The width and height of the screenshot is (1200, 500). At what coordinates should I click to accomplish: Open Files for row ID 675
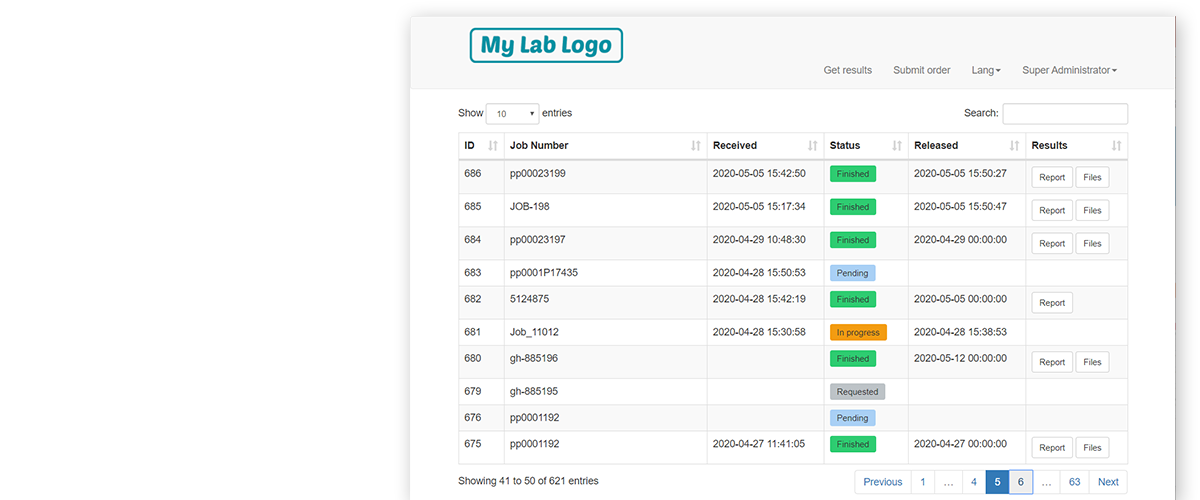[1092, 448]
